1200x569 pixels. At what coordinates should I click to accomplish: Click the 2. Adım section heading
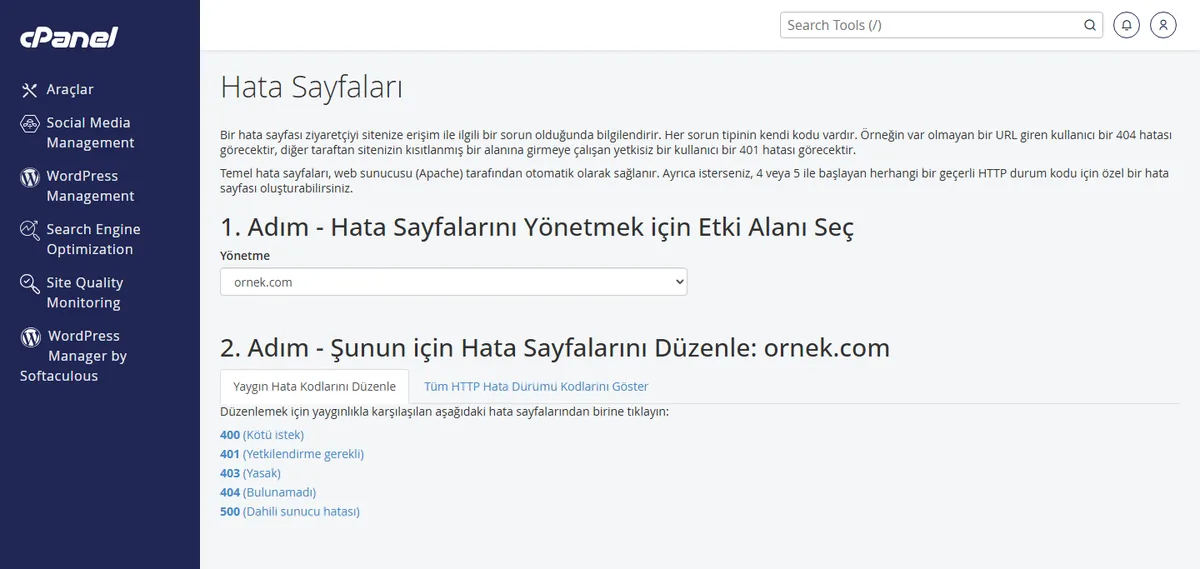pyautogui.click(x=555, y=347)
